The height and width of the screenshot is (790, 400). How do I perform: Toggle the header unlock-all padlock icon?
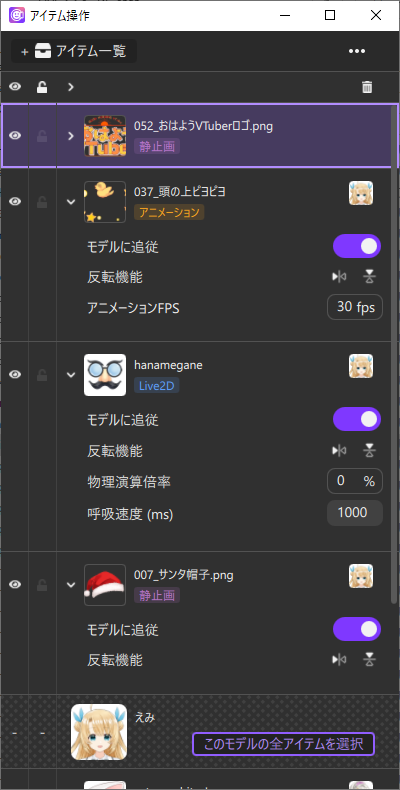pos(42,87)
